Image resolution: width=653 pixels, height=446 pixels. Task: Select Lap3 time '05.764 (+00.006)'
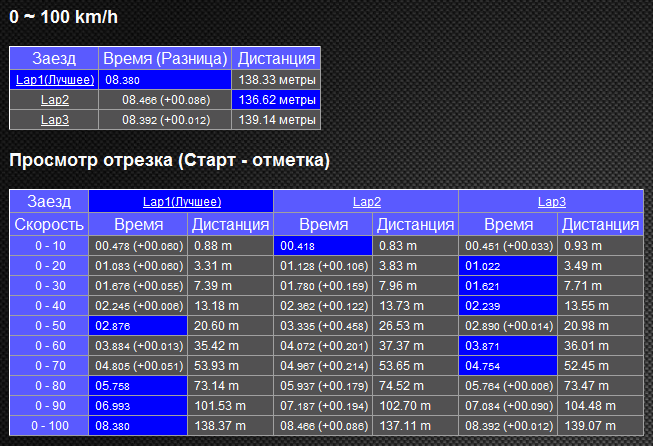click(508, 386)
